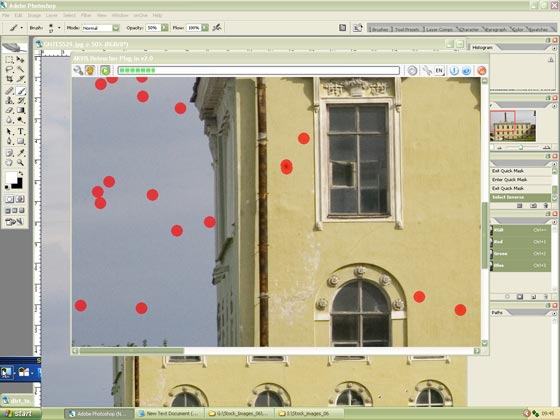The image size is (560, 420).
Task: Reset default foreground and background colors
Action: [8, 187]
